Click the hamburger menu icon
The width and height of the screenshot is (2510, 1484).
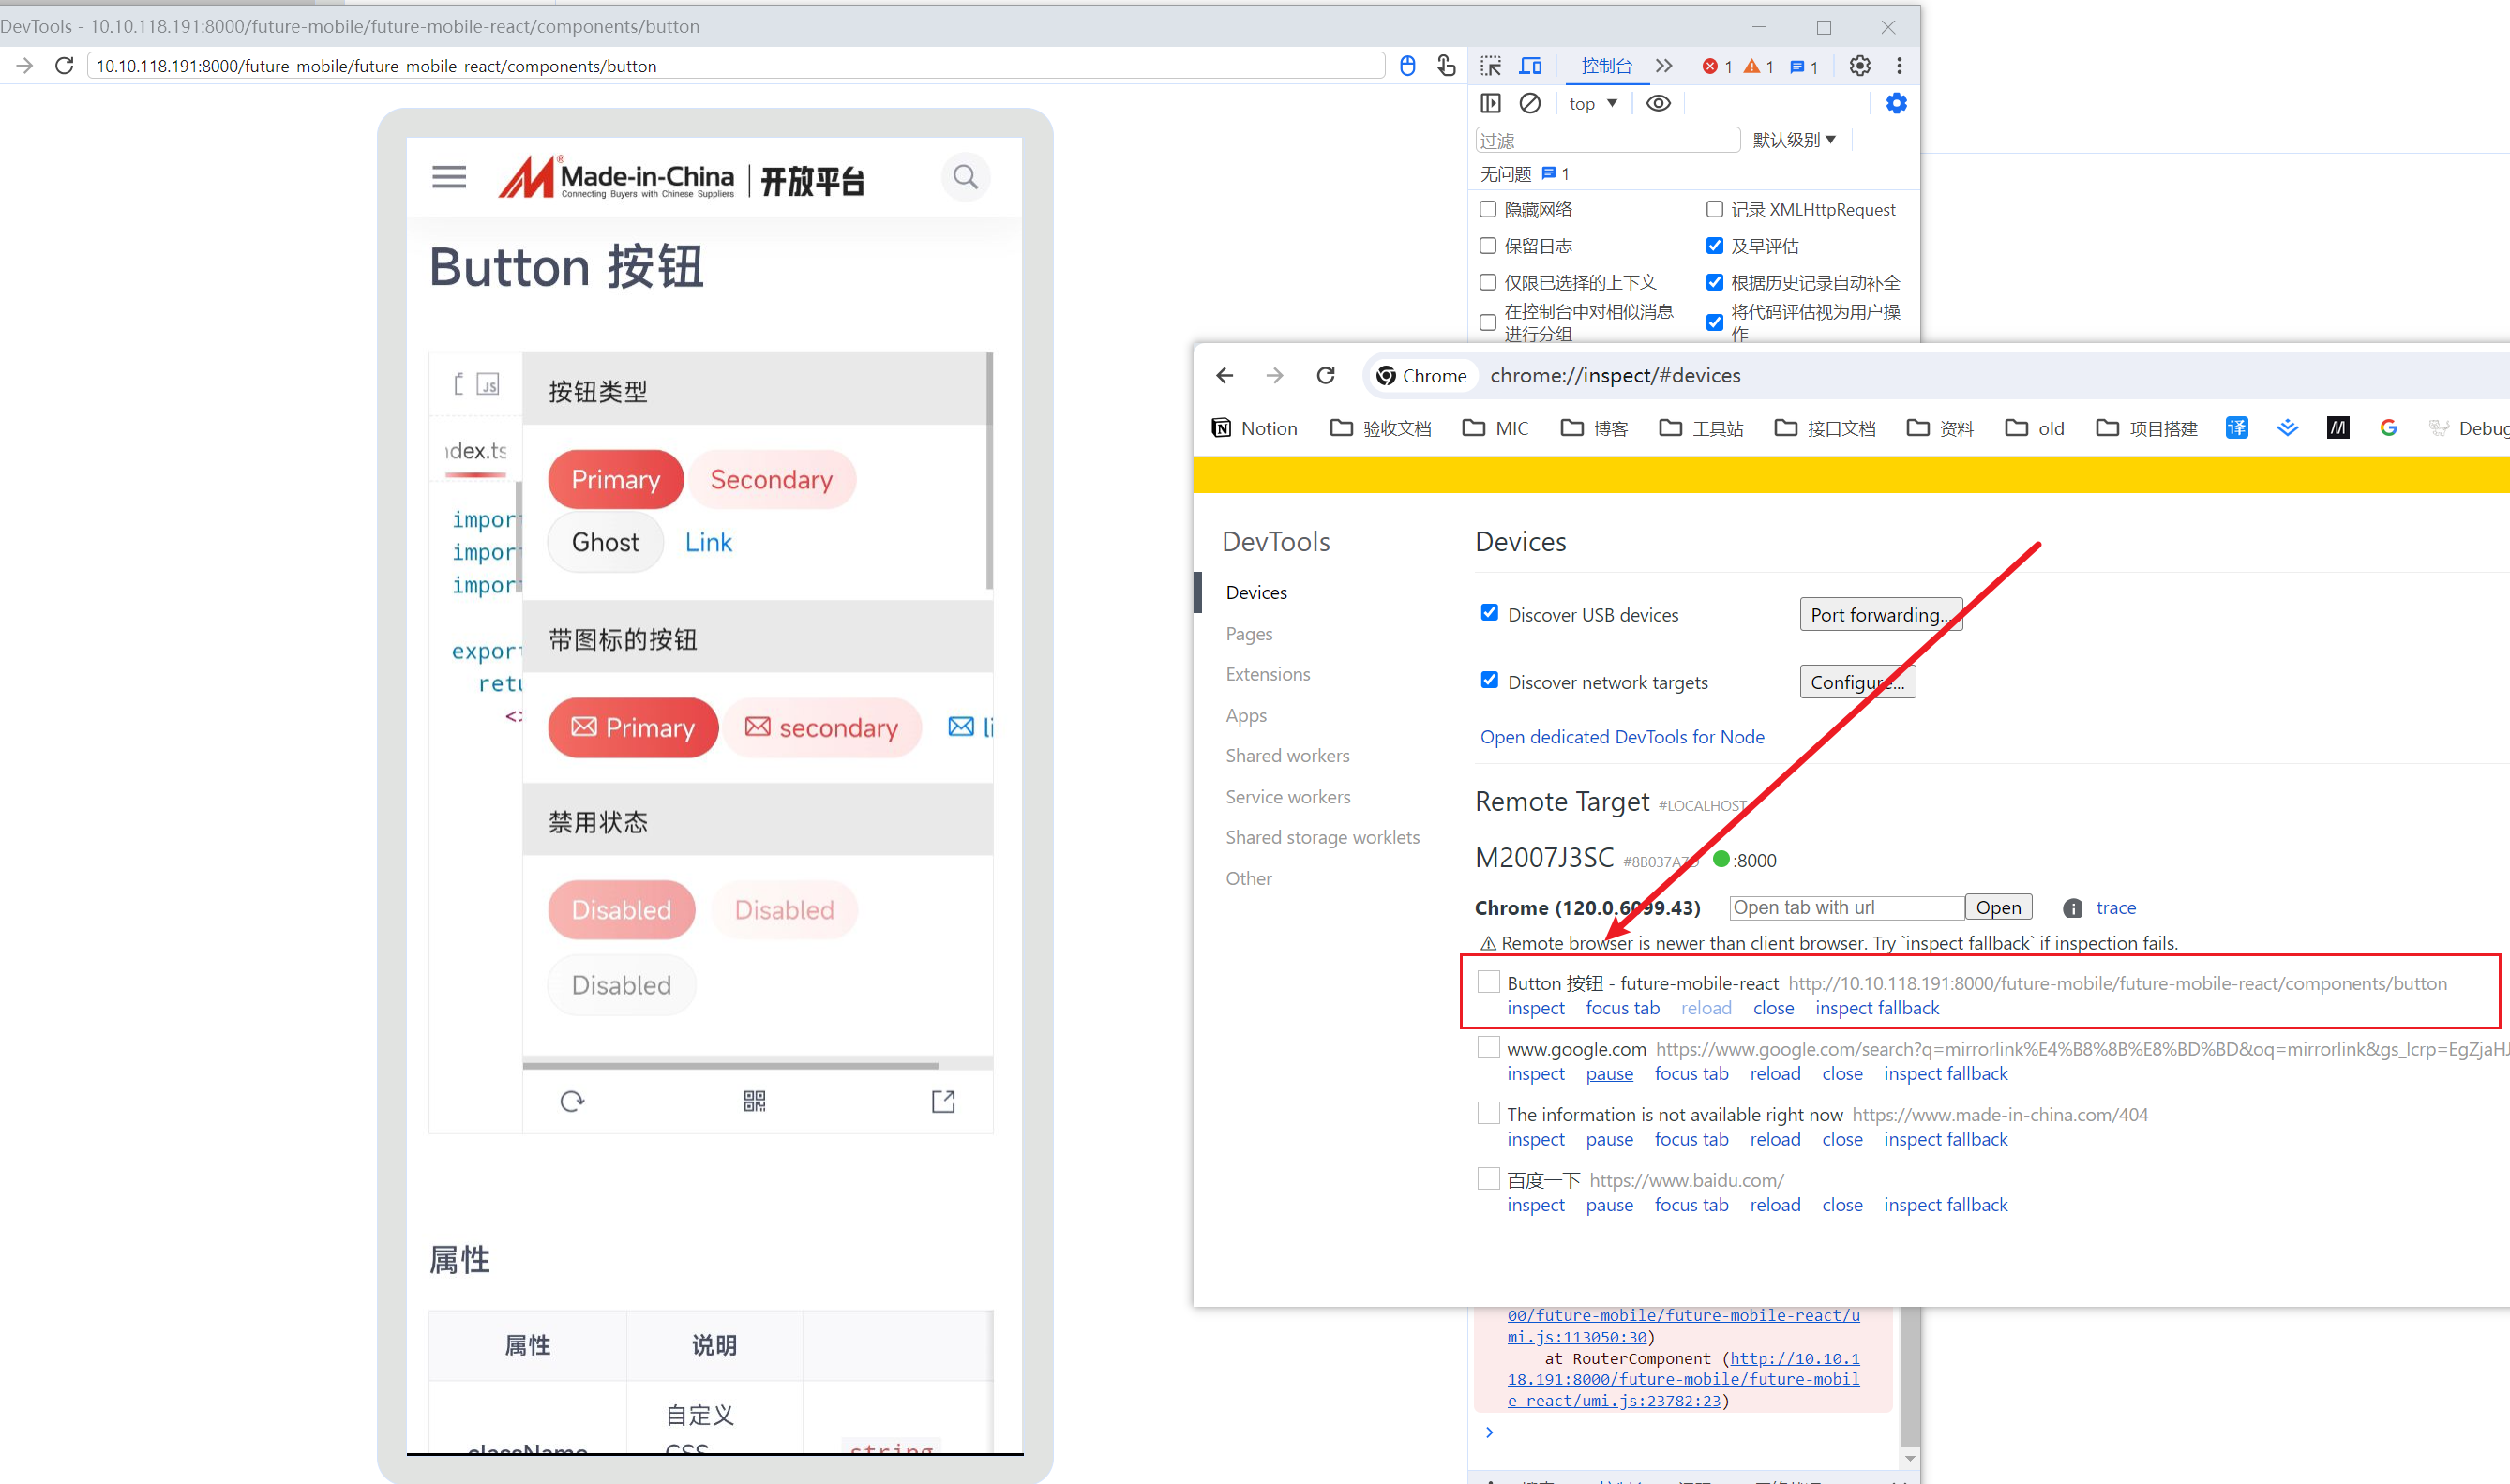tap(449, 177)
